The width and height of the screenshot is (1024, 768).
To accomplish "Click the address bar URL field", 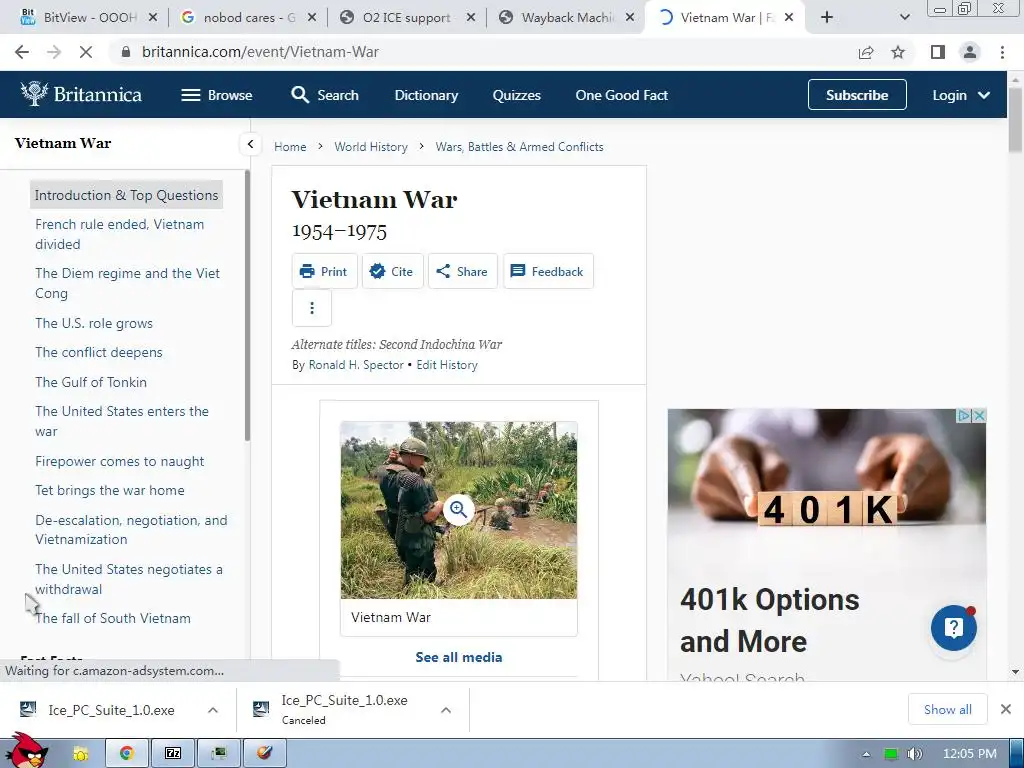I will point(483,52).
